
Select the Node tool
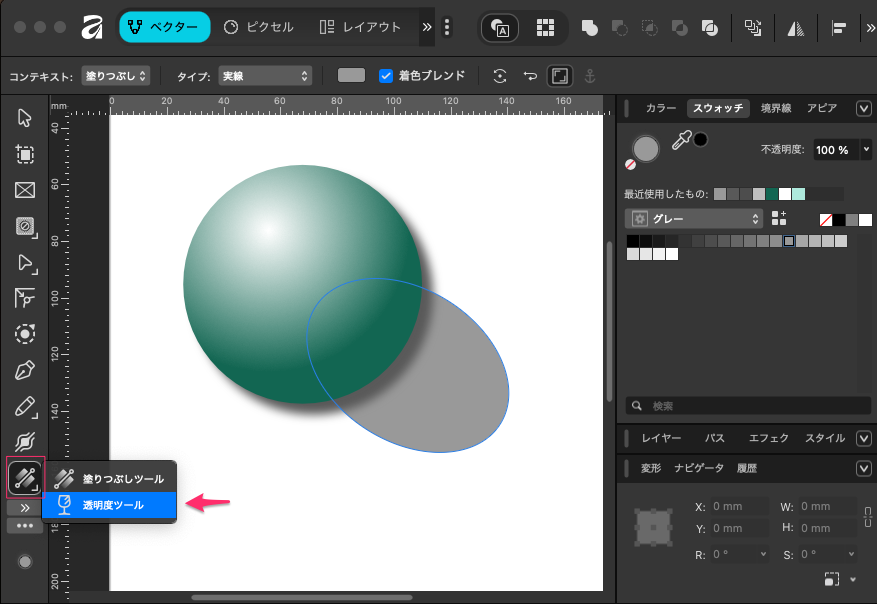[x=25, y=263]
